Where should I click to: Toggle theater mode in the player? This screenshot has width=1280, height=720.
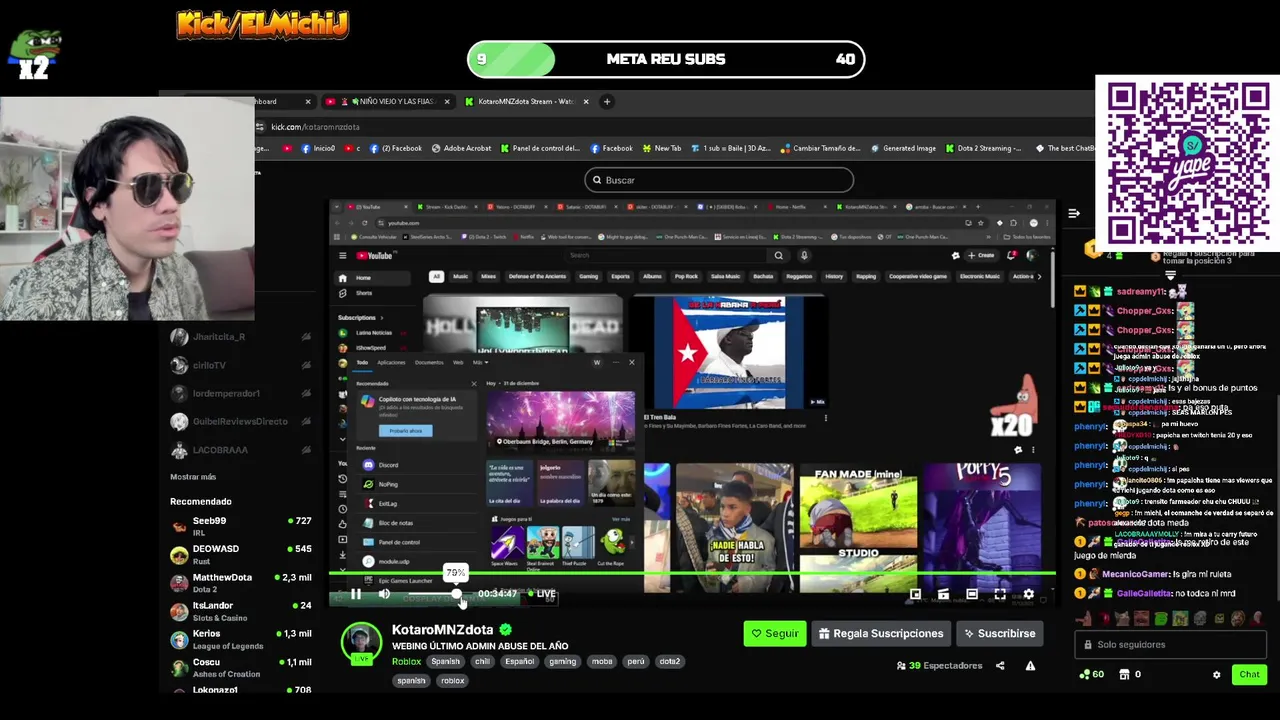click(971, 594)
